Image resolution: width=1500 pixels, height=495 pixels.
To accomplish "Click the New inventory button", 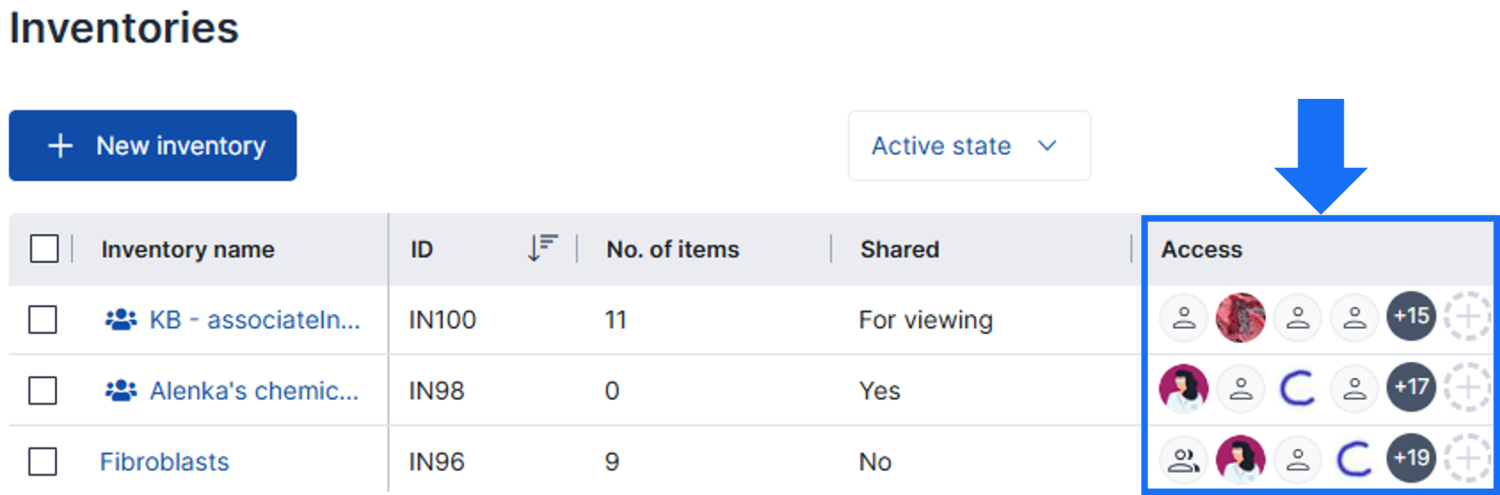I will click(x=153, y=146).
